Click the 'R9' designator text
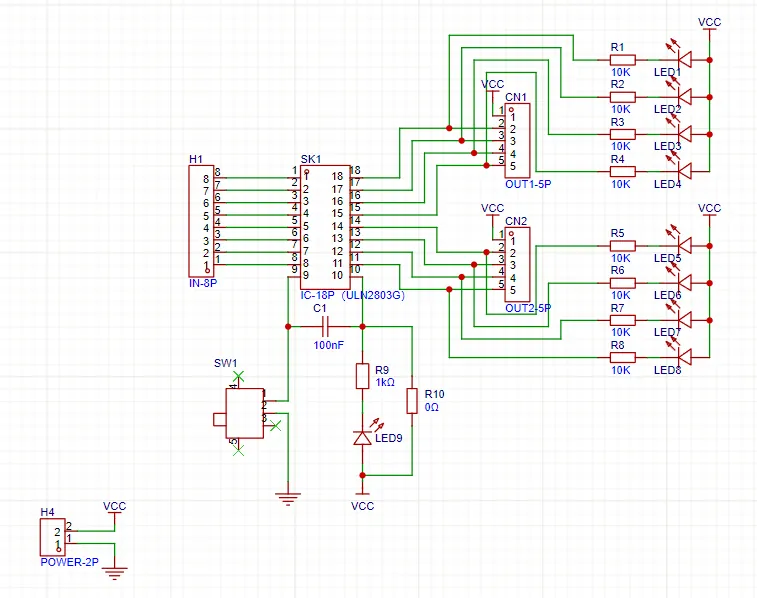The image size is (757, 598). pos(382,370)
